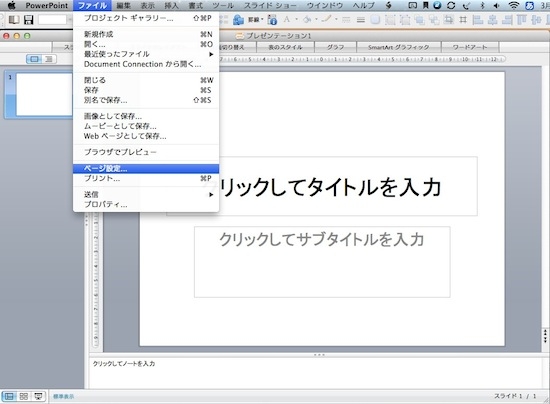The image size is (550, 404).
Task: Expand the 送信 submenu
Action: 146,194
